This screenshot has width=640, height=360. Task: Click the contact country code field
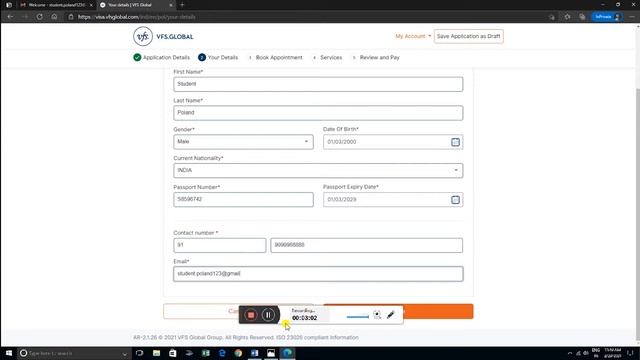click(x=220, y=245)
